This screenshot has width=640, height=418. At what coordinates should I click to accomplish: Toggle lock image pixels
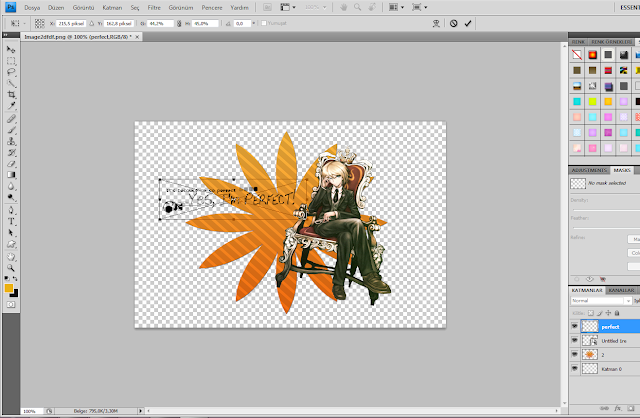click(600, 313)
